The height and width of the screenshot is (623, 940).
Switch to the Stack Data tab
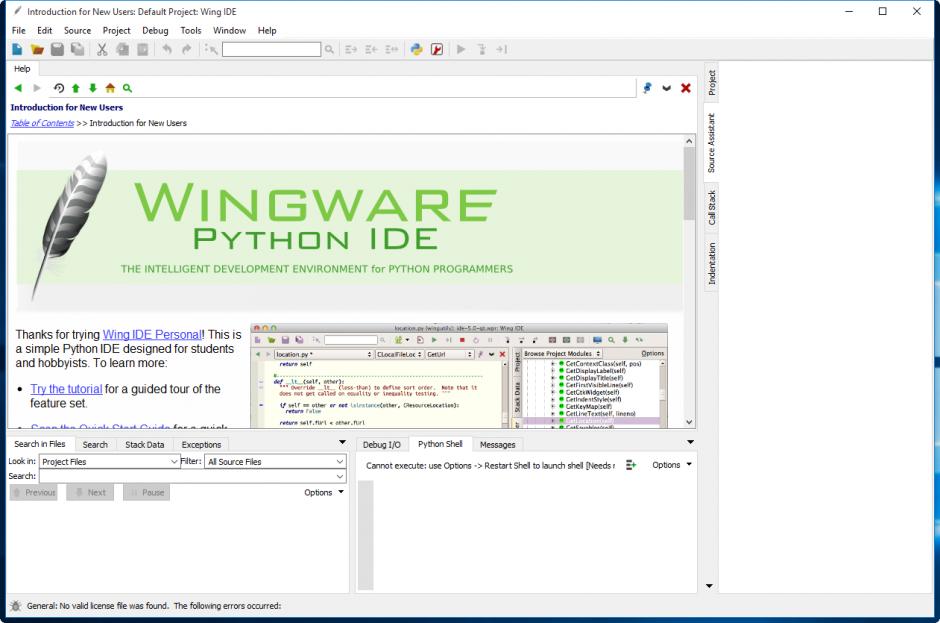[x=144, y=445]
